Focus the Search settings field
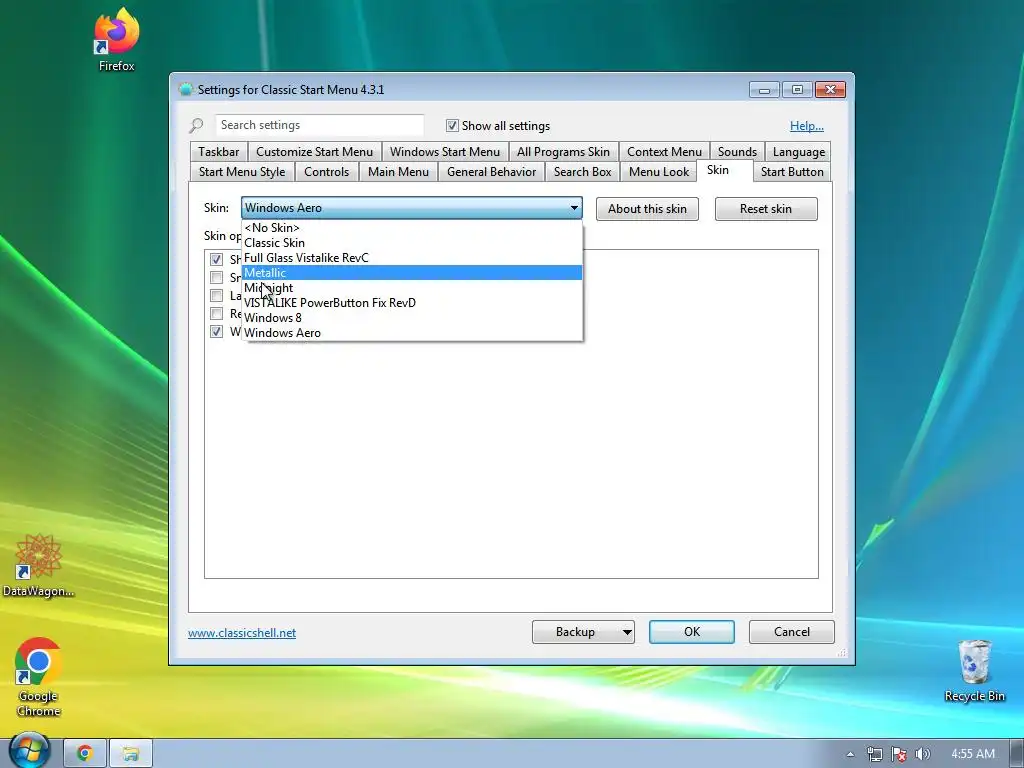 pos(319,125)
